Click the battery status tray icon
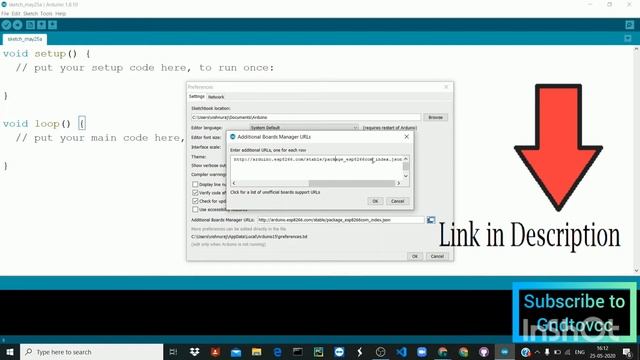 pyautogui.click(x=557, y=352)
